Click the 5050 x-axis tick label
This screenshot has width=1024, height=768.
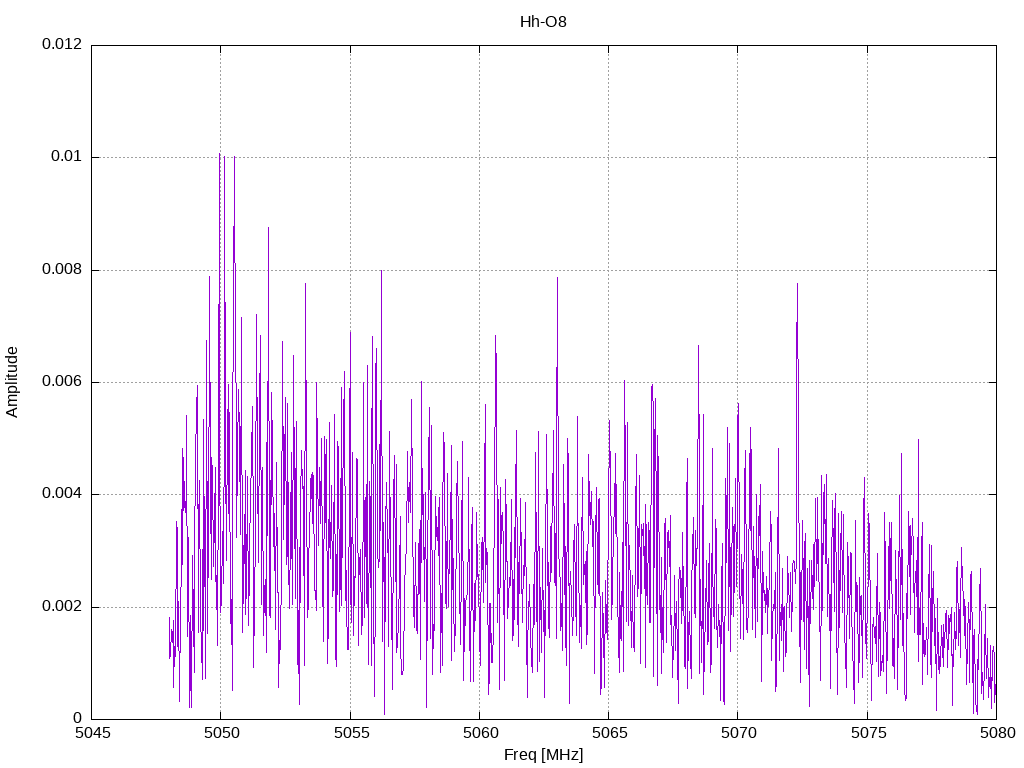(x=222, y=733)
